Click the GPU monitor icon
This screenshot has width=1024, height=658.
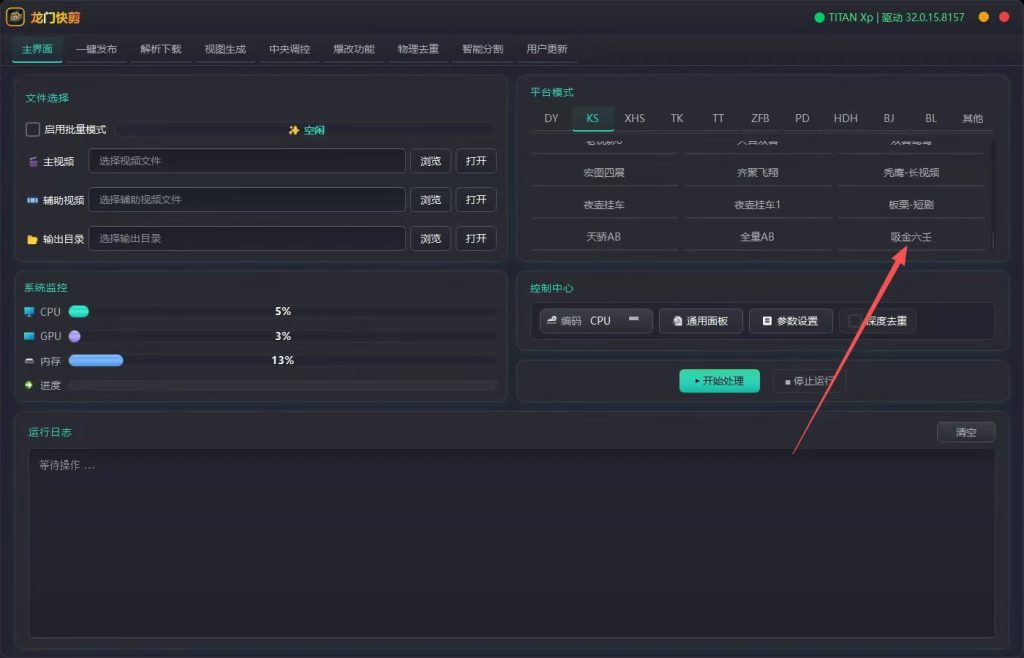[x=29, y=336]
